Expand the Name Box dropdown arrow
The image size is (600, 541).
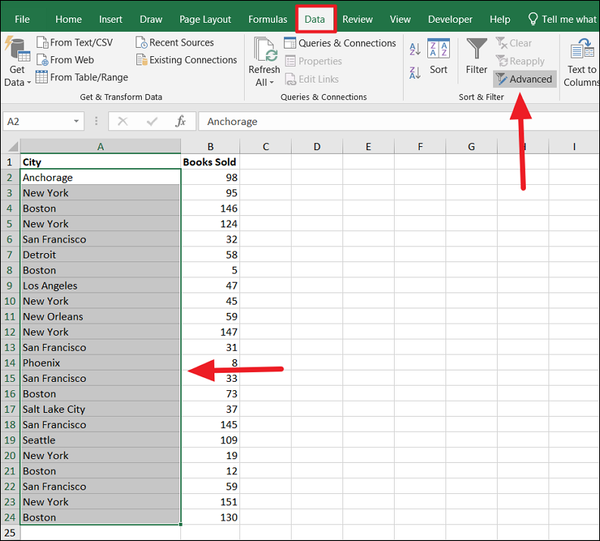76,121
